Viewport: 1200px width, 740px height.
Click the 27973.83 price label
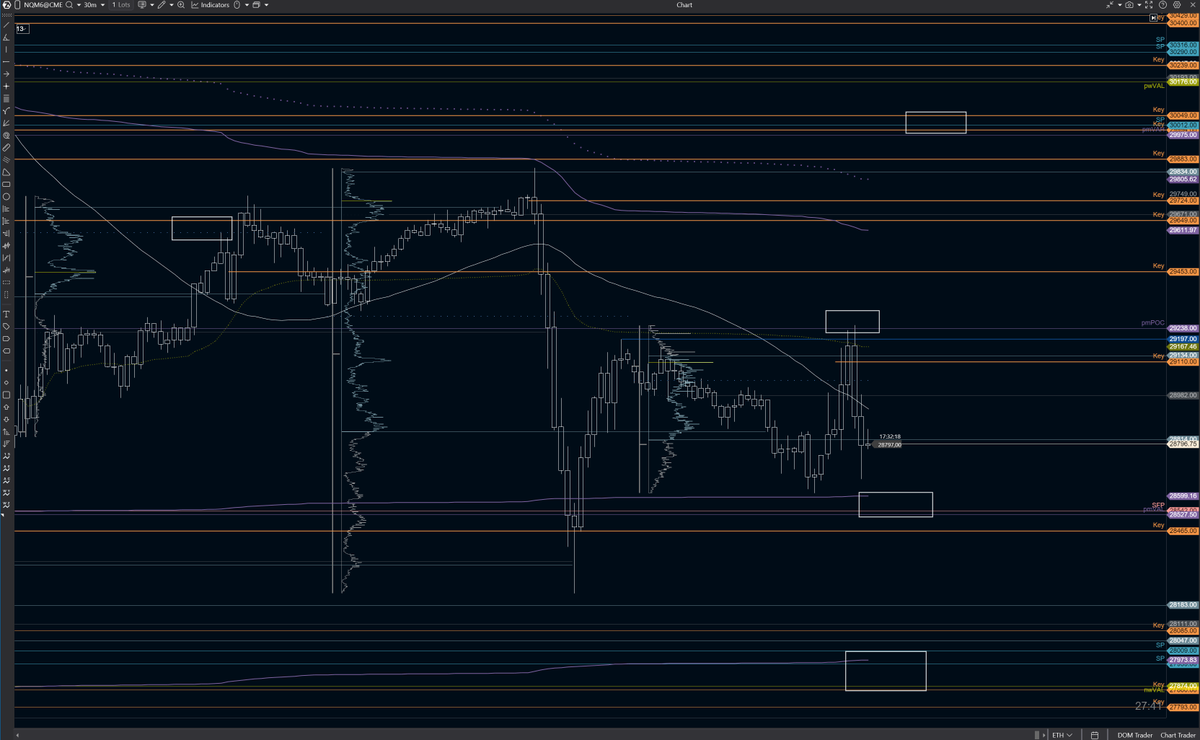click(x=1183, y=660)
